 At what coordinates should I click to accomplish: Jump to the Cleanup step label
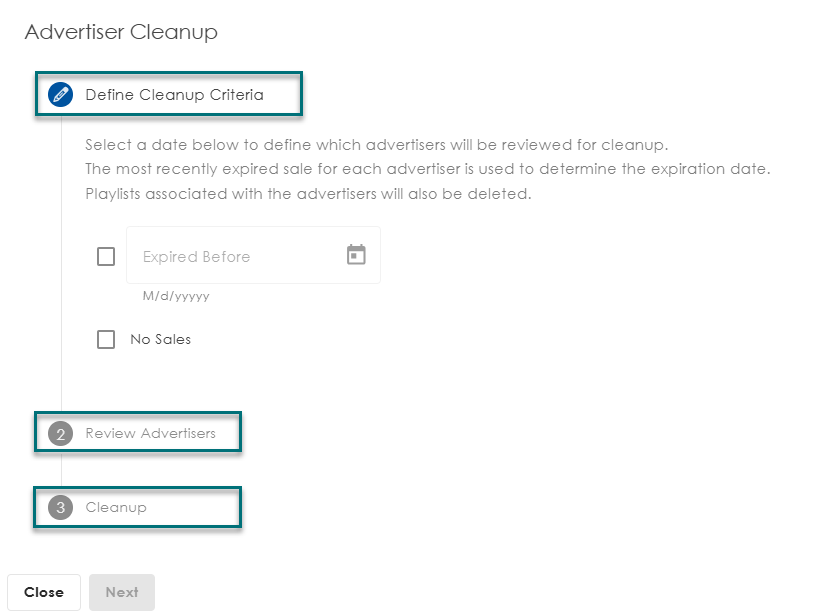click(116, 507)
